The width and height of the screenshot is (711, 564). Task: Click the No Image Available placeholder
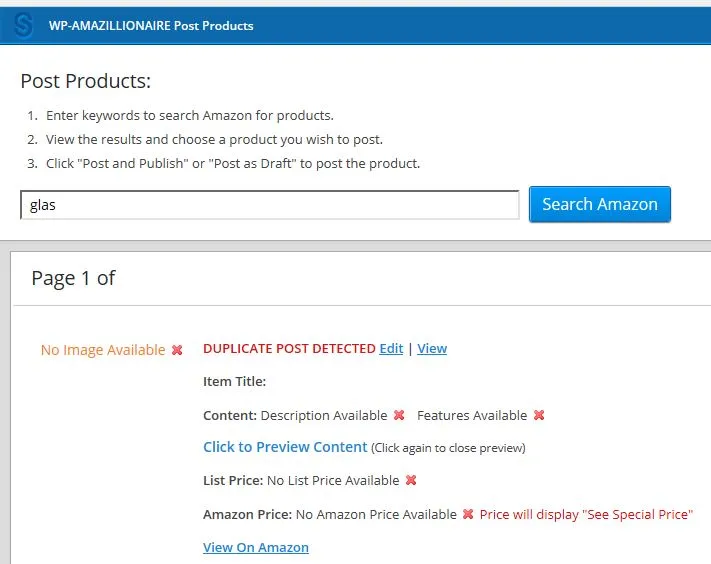[x=103, y=350]
